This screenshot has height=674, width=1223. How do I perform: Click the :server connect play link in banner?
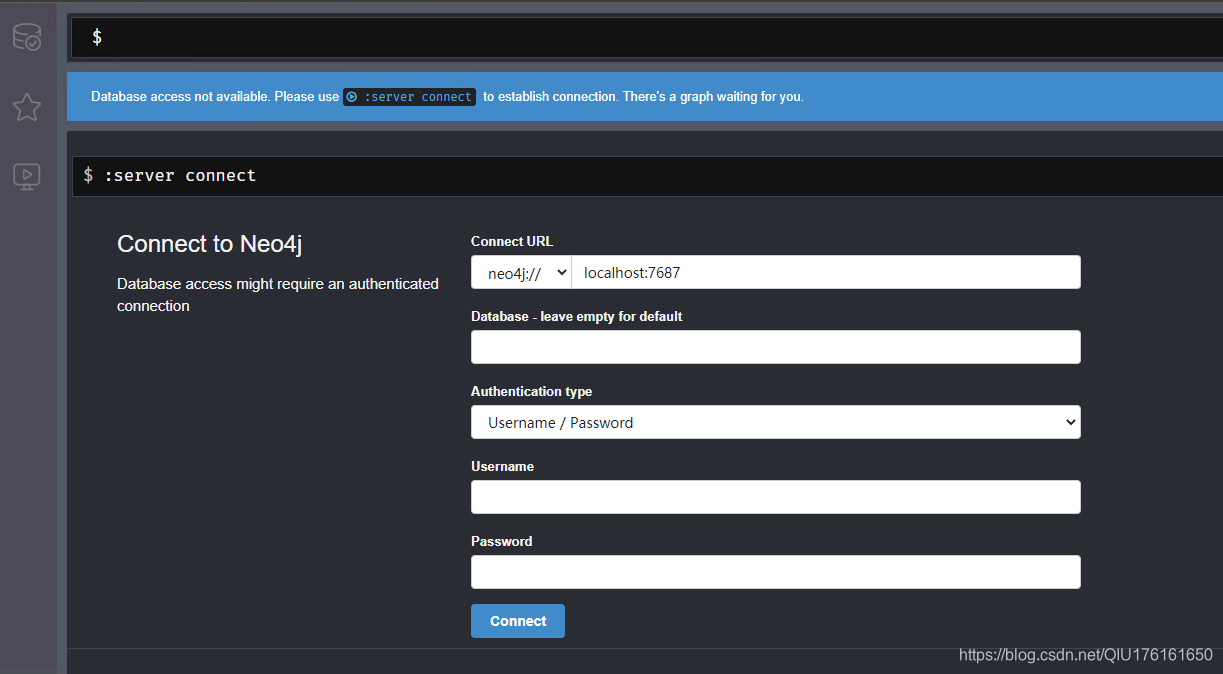(410, 97)
